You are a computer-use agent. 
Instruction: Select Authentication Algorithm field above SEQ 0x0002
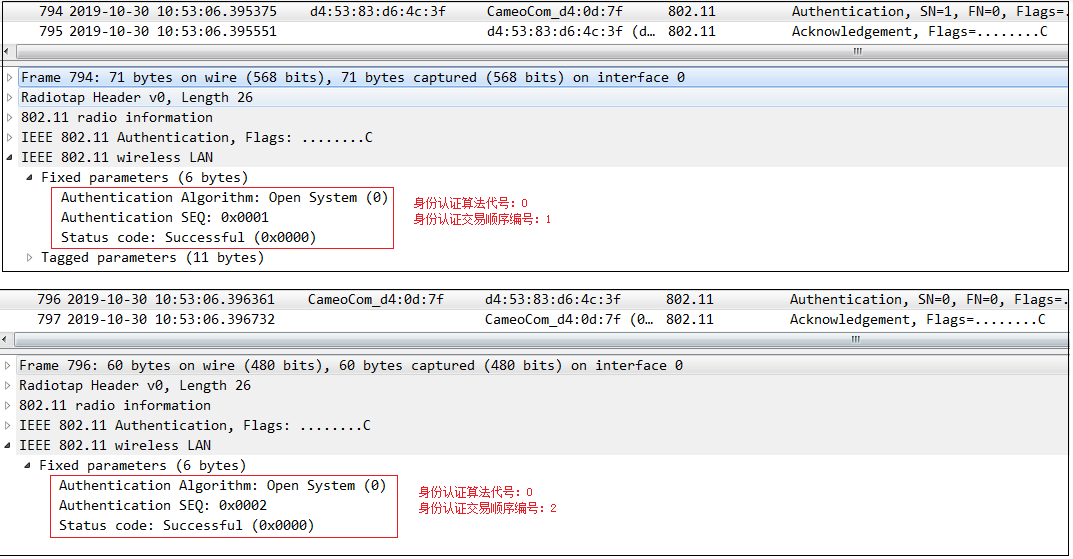point(222,486)
